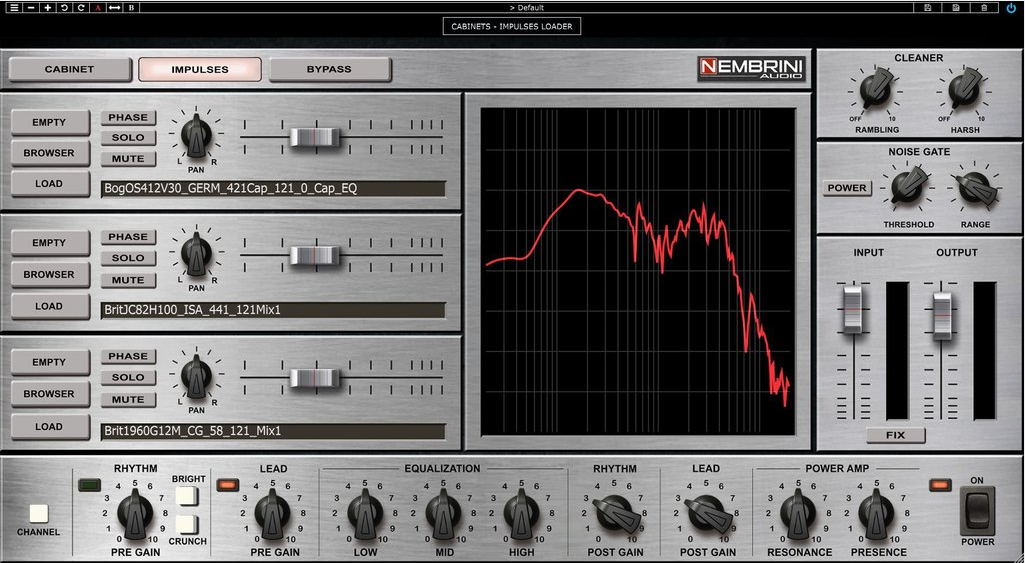Click the frequency response graph display

click(x=638, y=271)
